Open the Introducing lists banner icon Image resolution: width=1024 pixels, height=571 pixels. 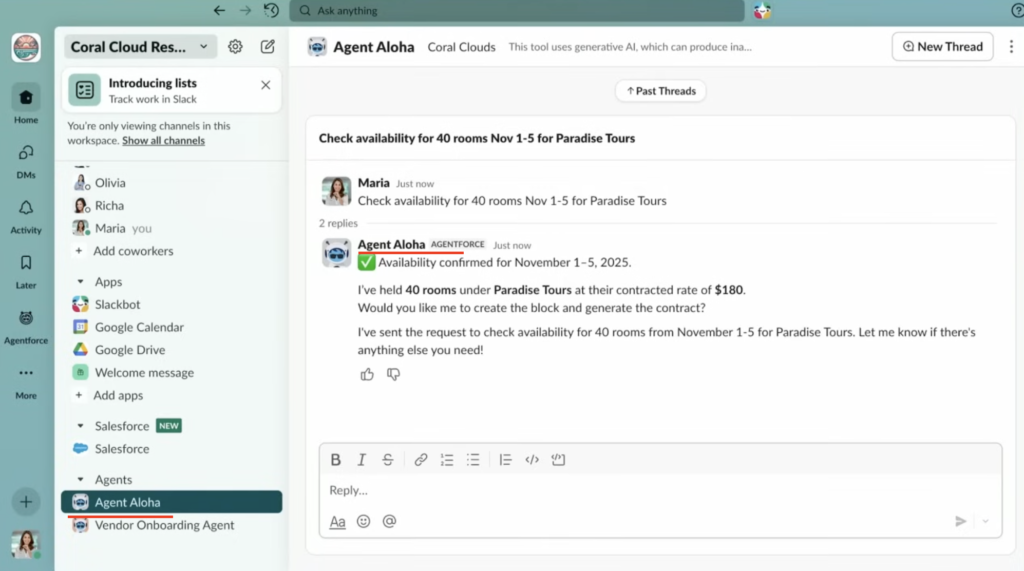coord(85,90)
